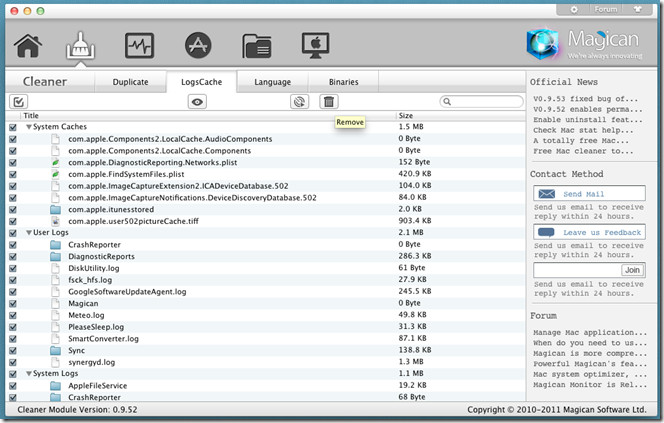Image resolution: width=664 pixels, height=423 pixels.
Task: Uncheck the GoogleSoftwareUpdateAgent.log checkbox
Action: [x=13, y=292]
